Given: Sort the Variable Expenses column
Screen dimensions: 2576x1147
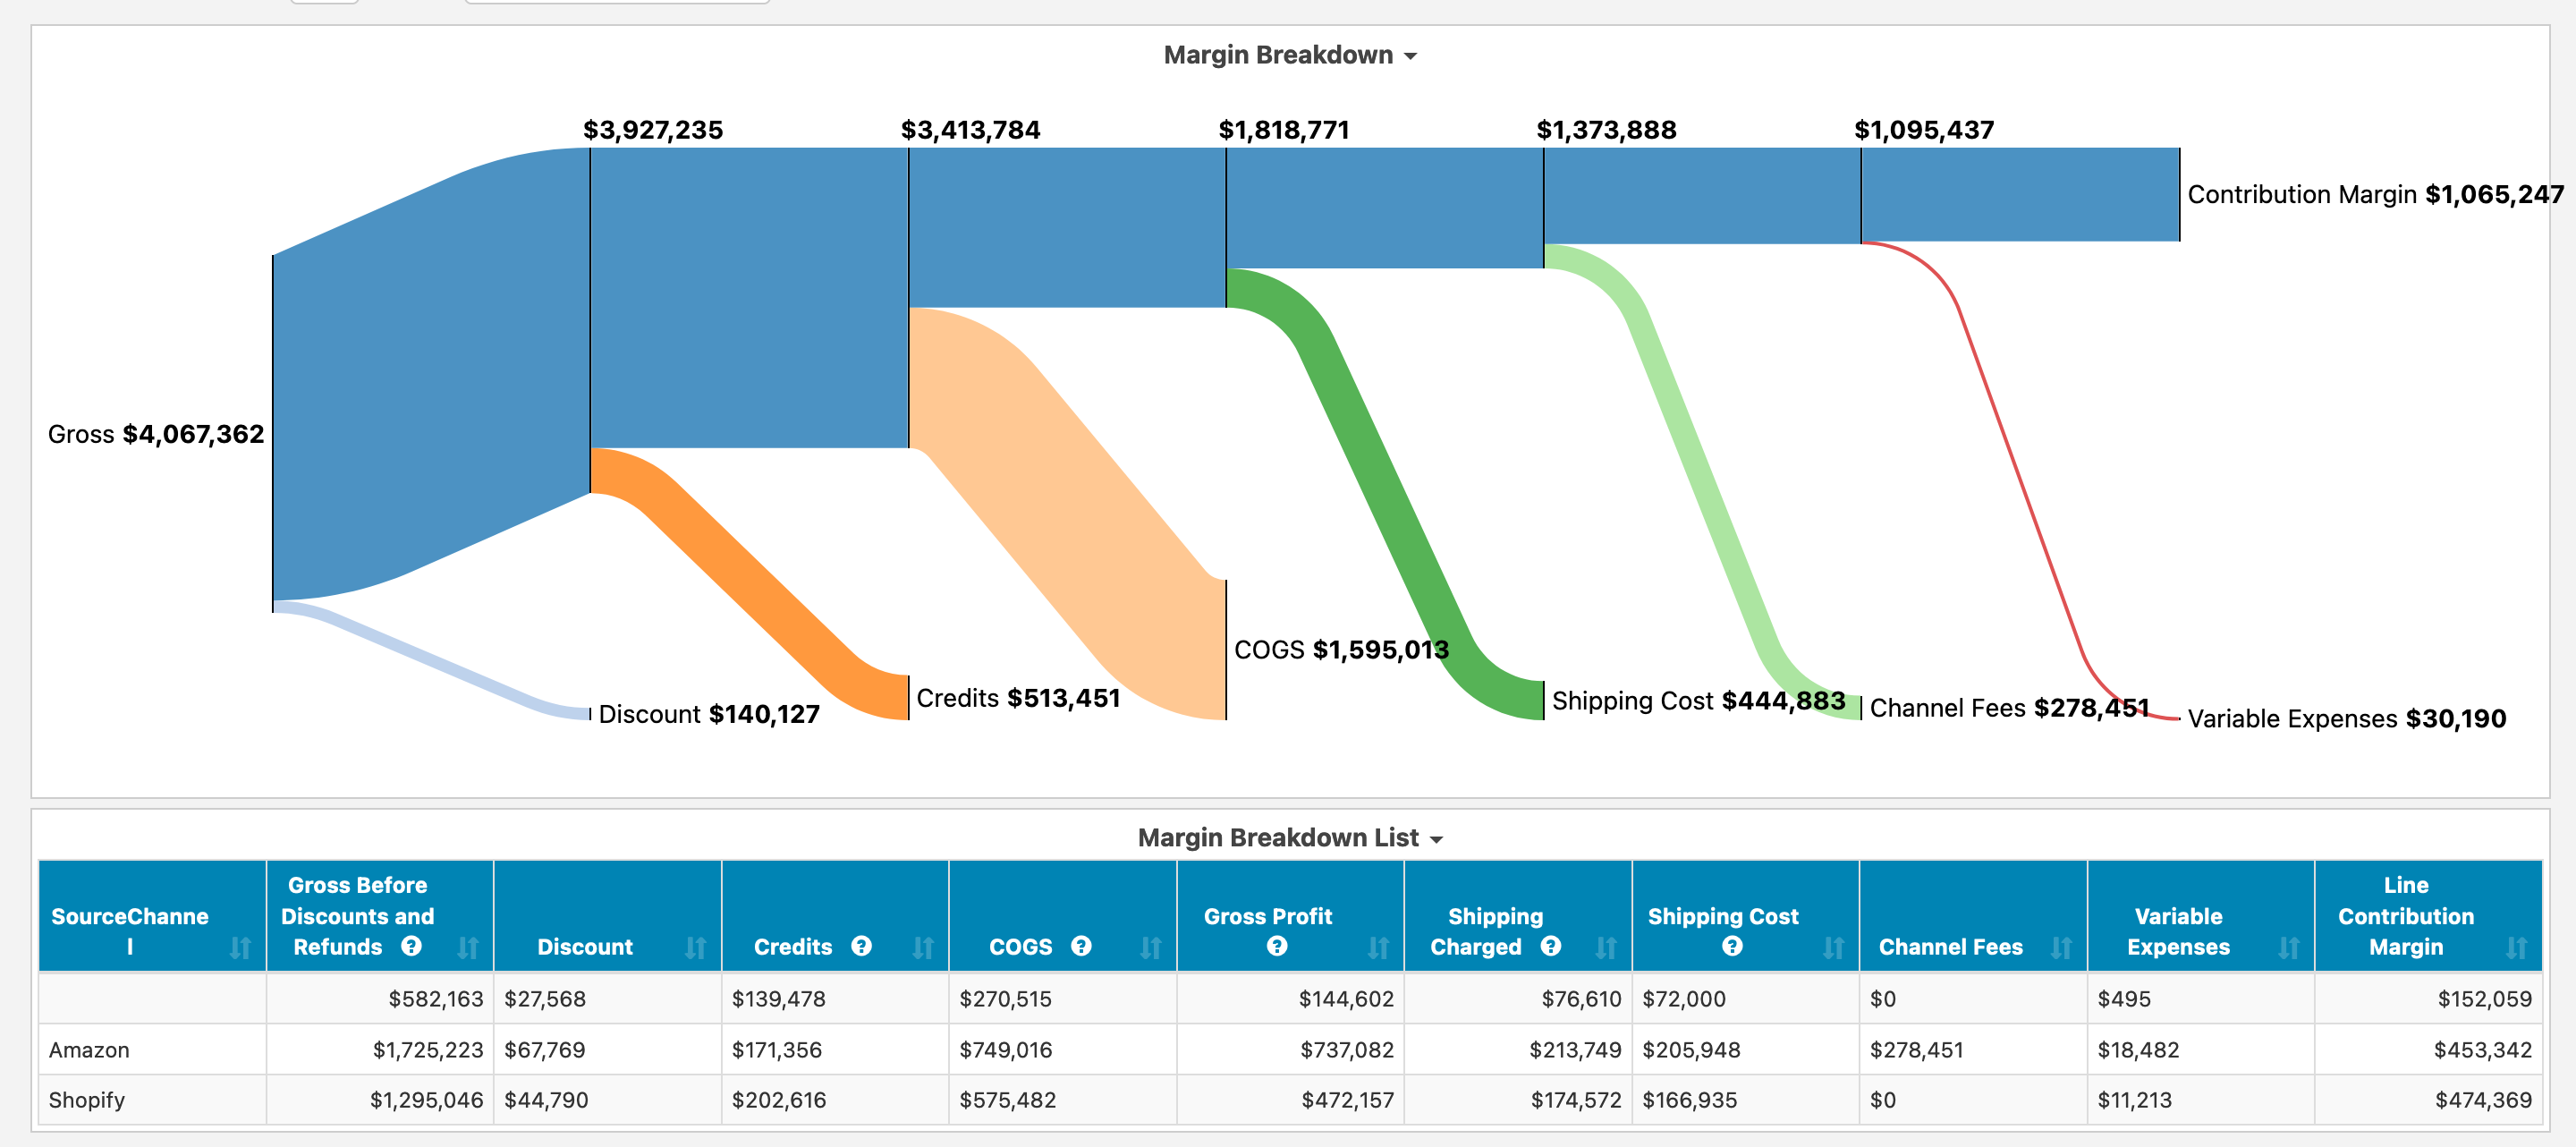Looking at the screenshot, I should click(2290, 948).
